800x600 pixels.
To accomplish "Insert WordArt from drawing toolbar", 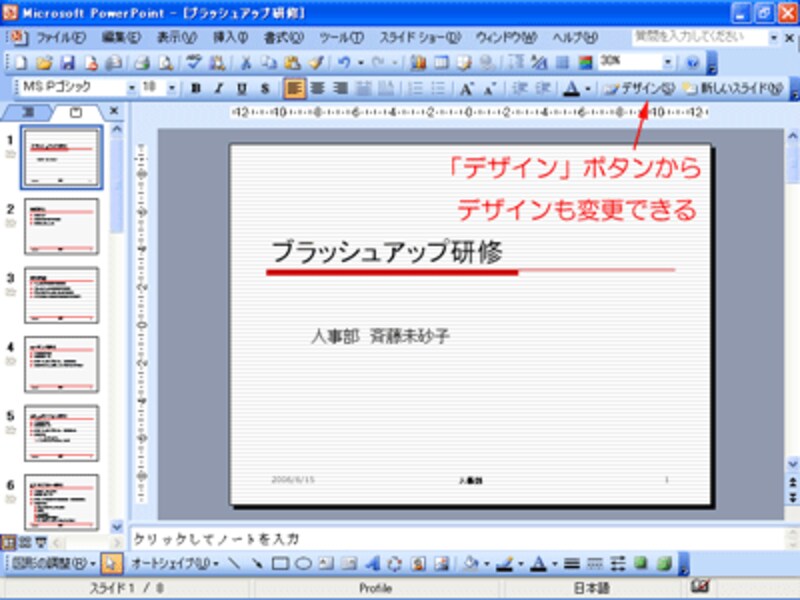I will click(x=372, y=563).
